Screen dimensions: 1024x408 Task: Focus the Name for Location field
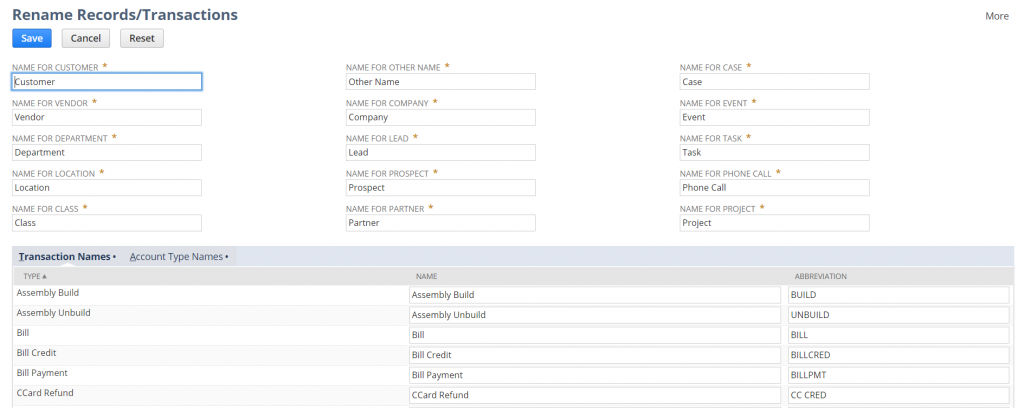pos(107,187)
